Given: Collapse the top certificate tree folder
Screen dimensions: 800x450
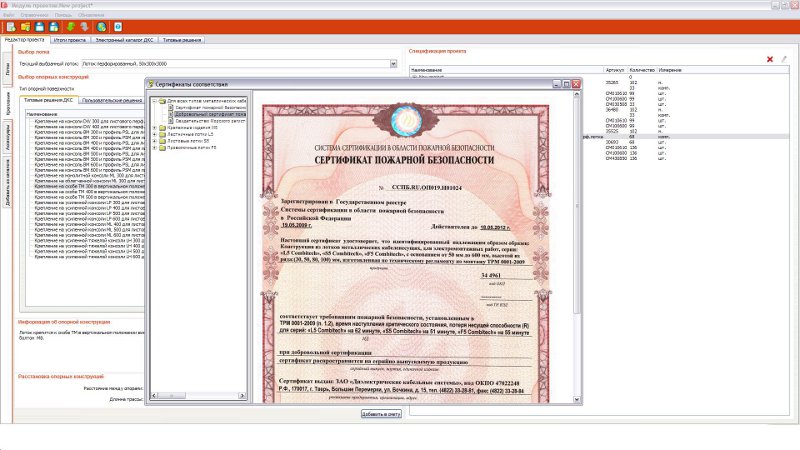Looking at the screenshot, I should point(156,101).
